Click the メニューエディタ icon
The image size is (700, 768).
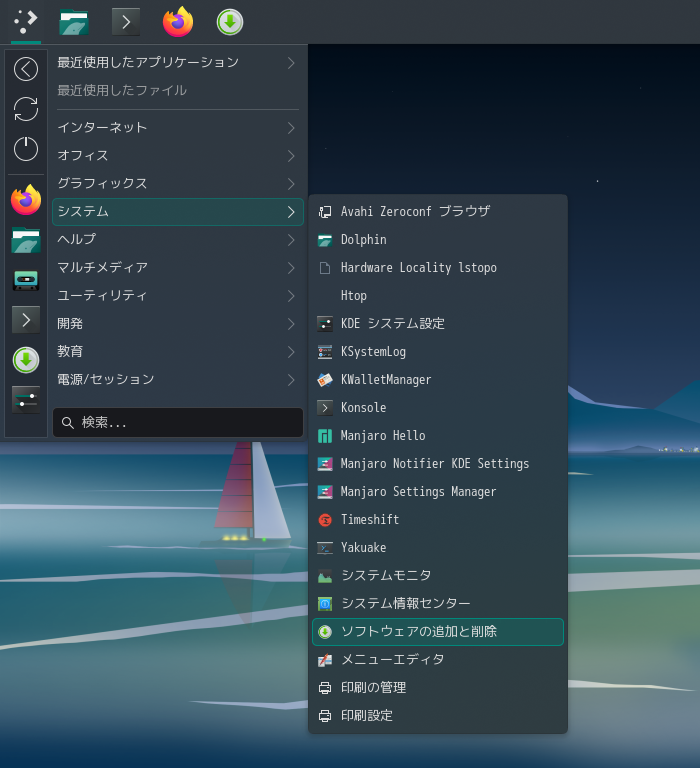[325, 660]
